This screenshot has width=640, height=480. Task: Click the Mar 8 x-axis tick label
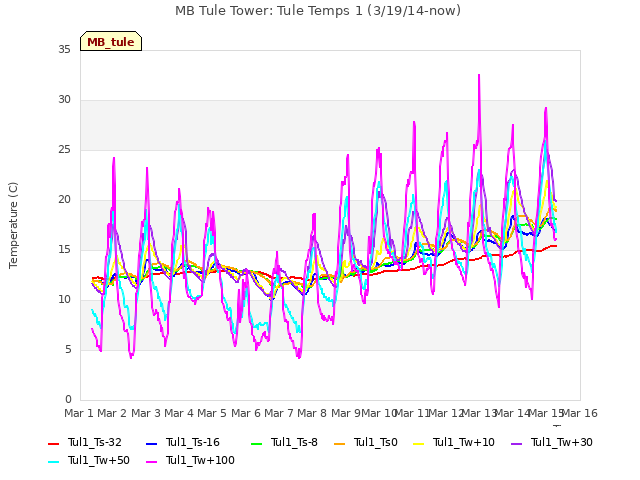coord(312,413)
